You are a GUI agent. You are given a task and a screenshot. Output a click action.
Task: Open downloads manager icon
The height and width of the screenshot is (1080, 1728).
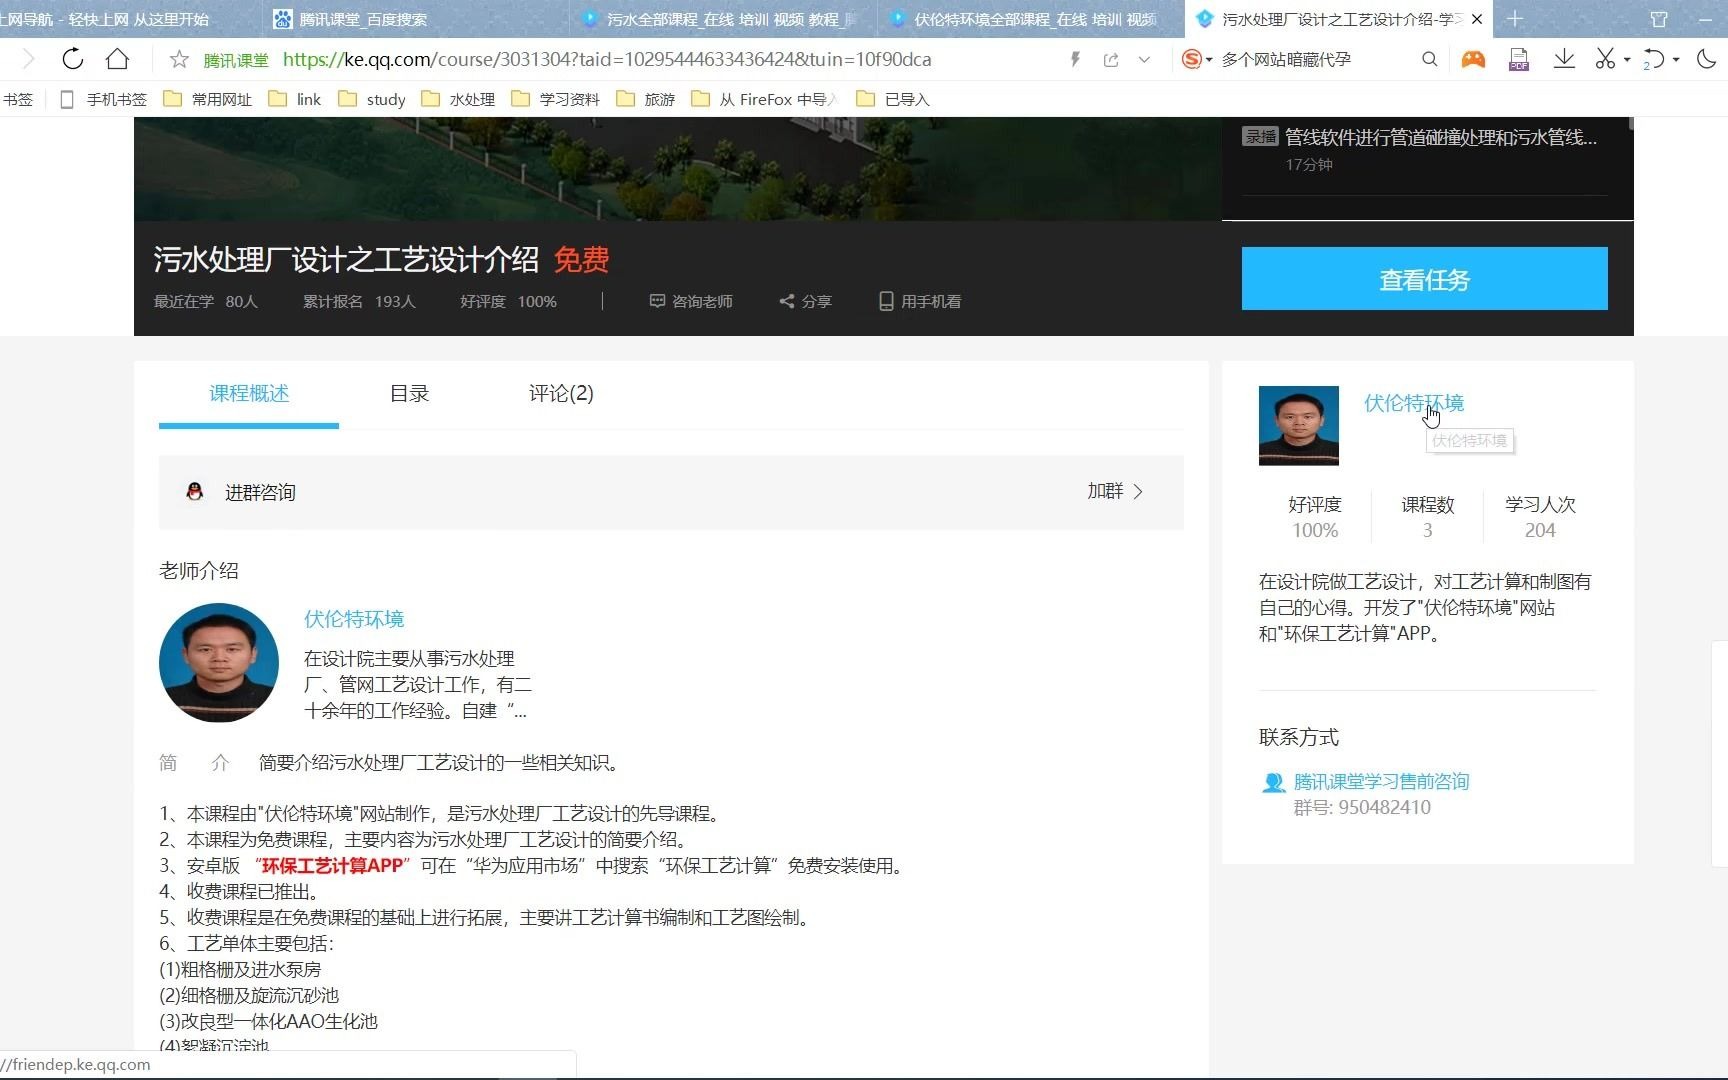[1564, 59]
